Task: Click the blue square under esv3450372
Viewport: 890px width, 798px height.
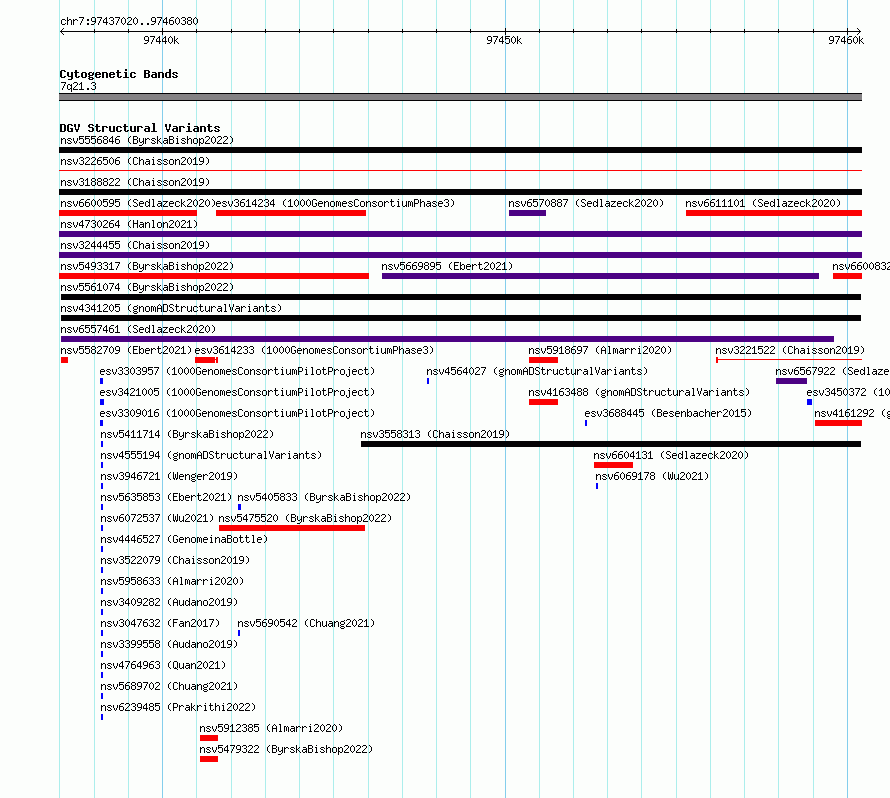Action: point(809,402)
